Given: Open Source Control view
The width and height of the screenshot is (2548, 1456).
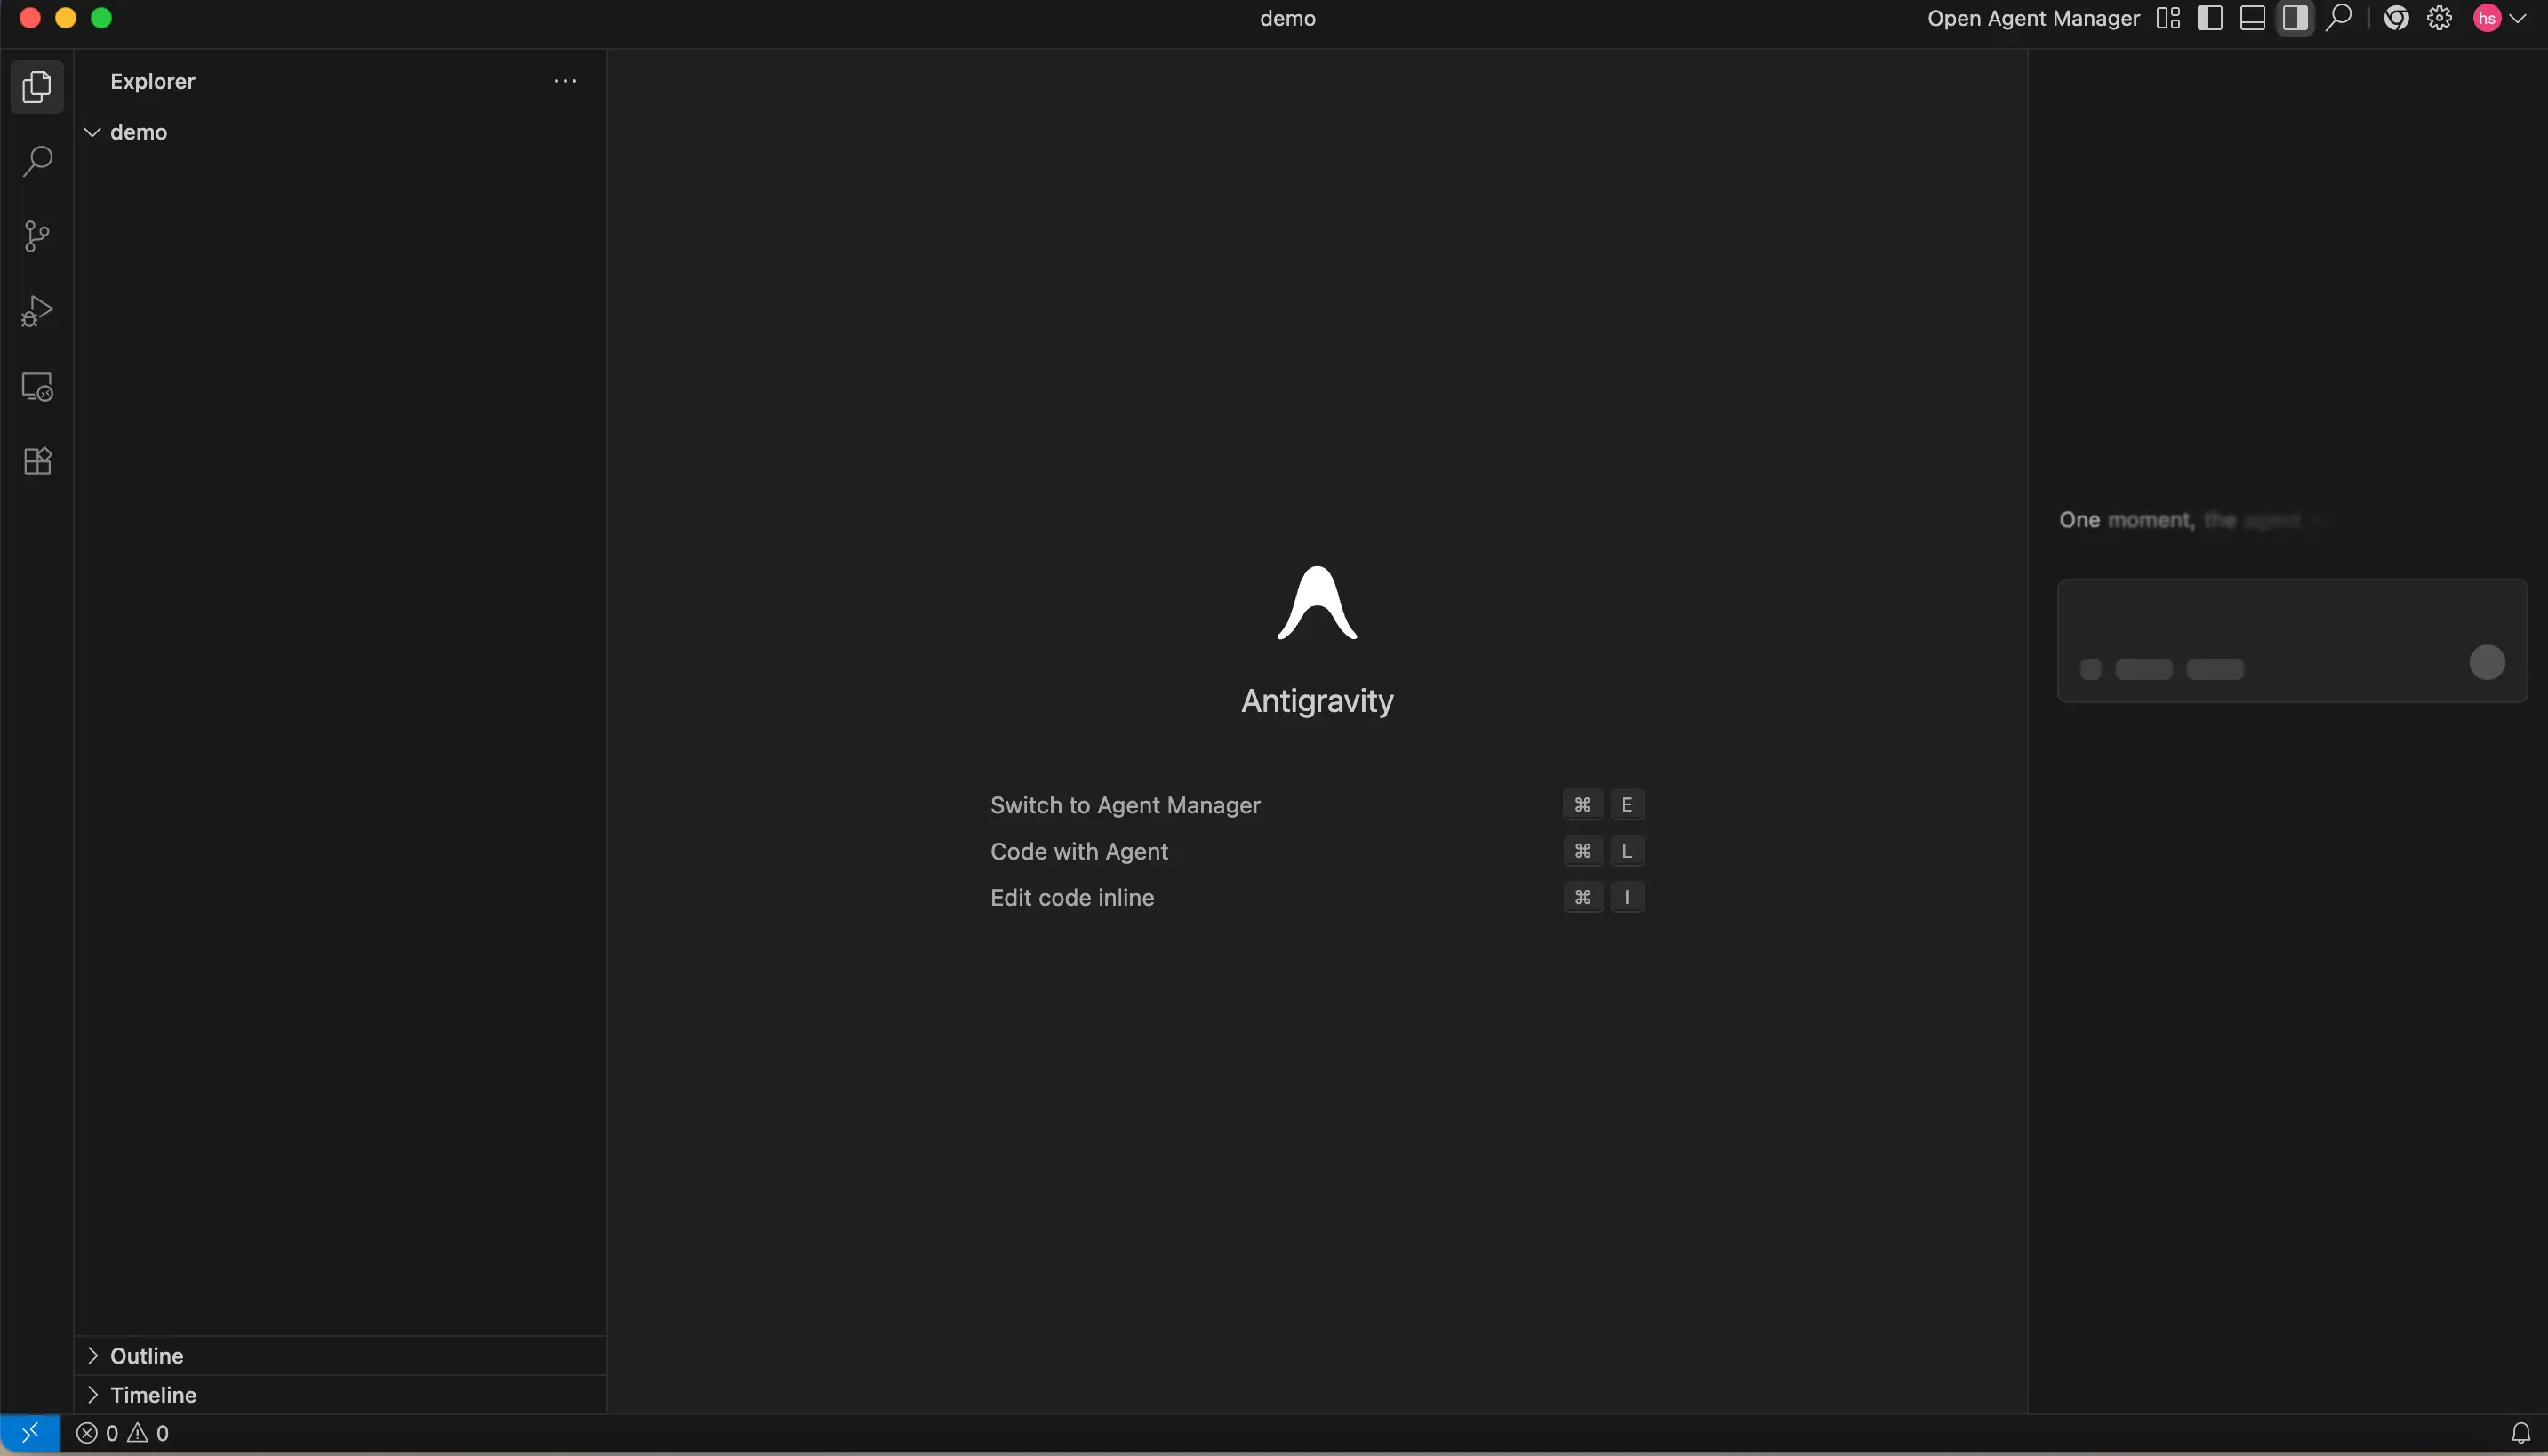Looking at the screenshot, I should (x=37, y=237).
